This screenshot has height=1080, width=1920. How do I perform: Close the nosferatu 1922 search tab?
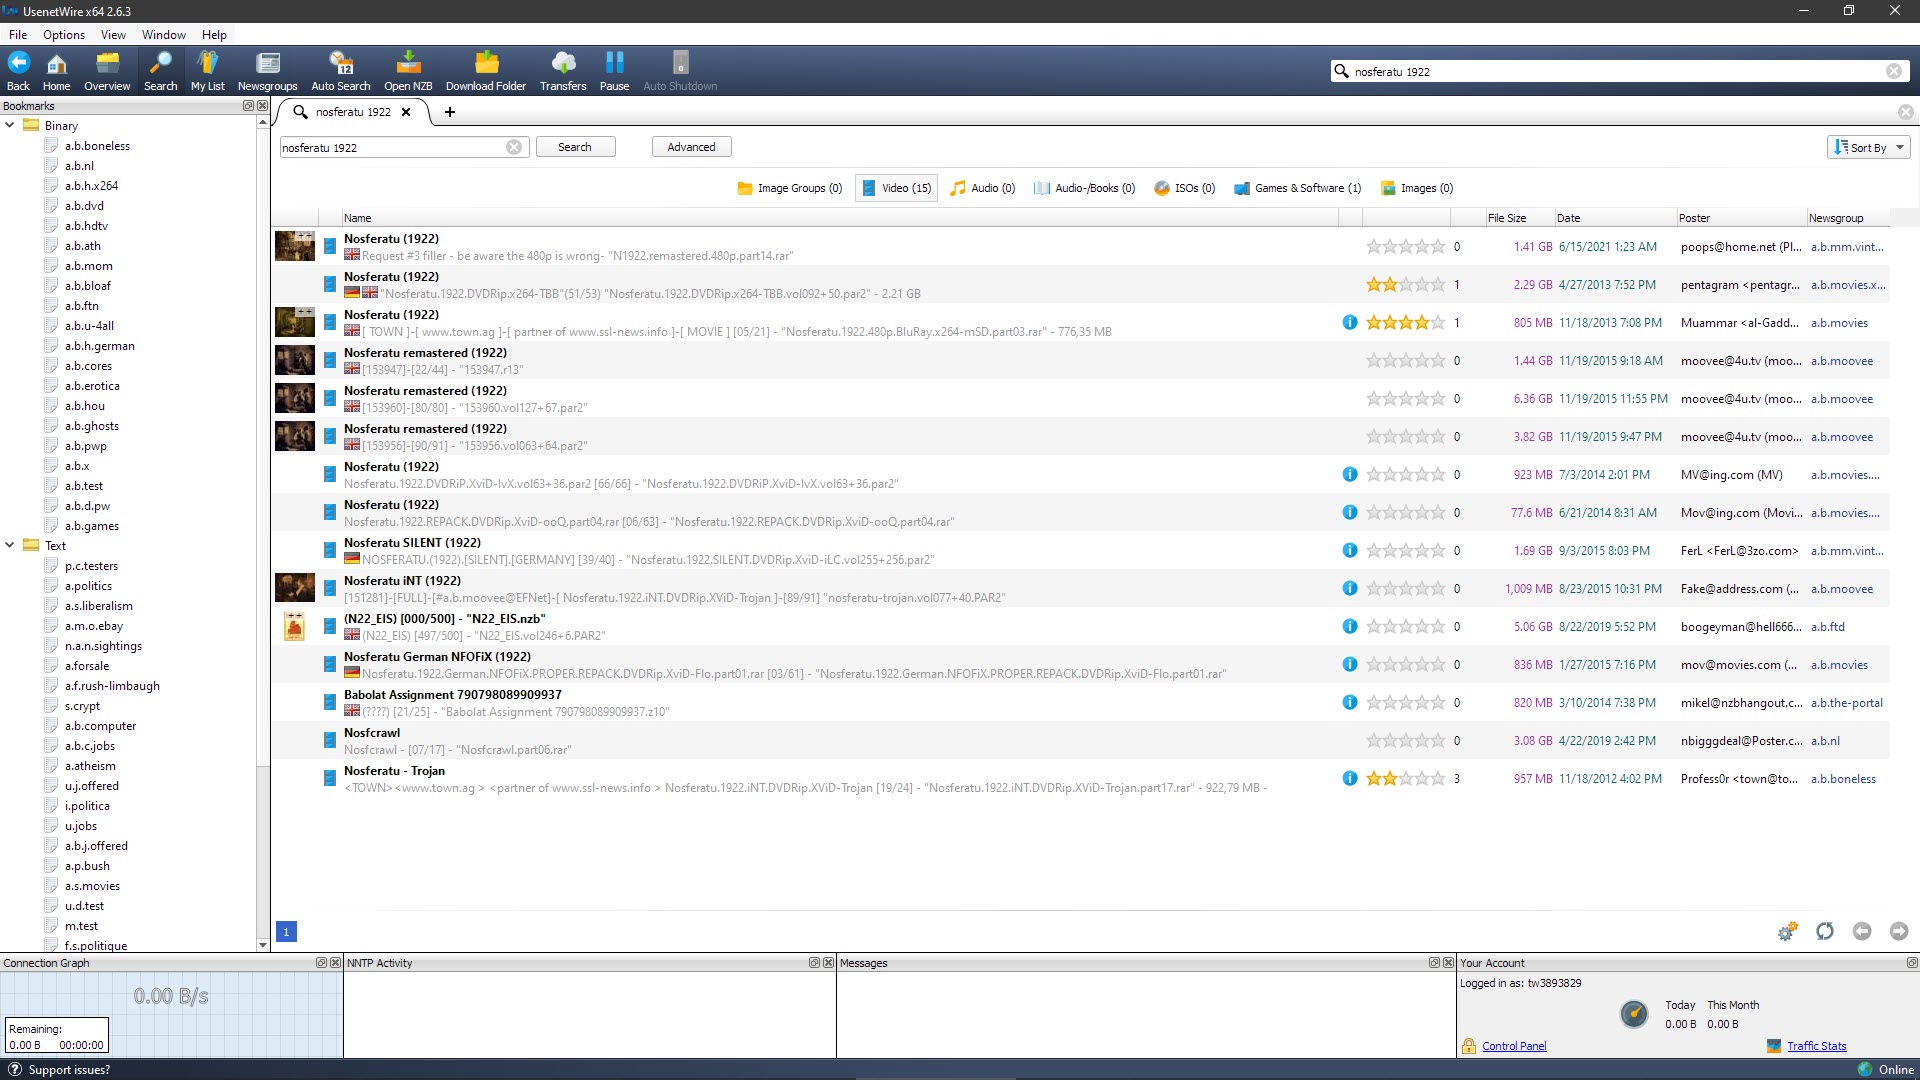[406, 112]
